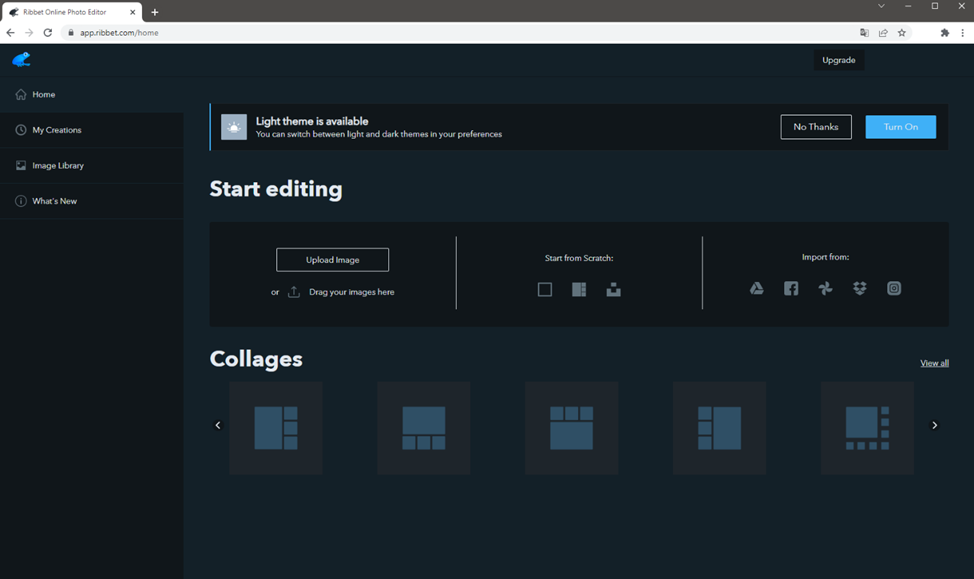Open What's New section
The width and height of the screenshot is (974, 579).
(x=91, y=201)
